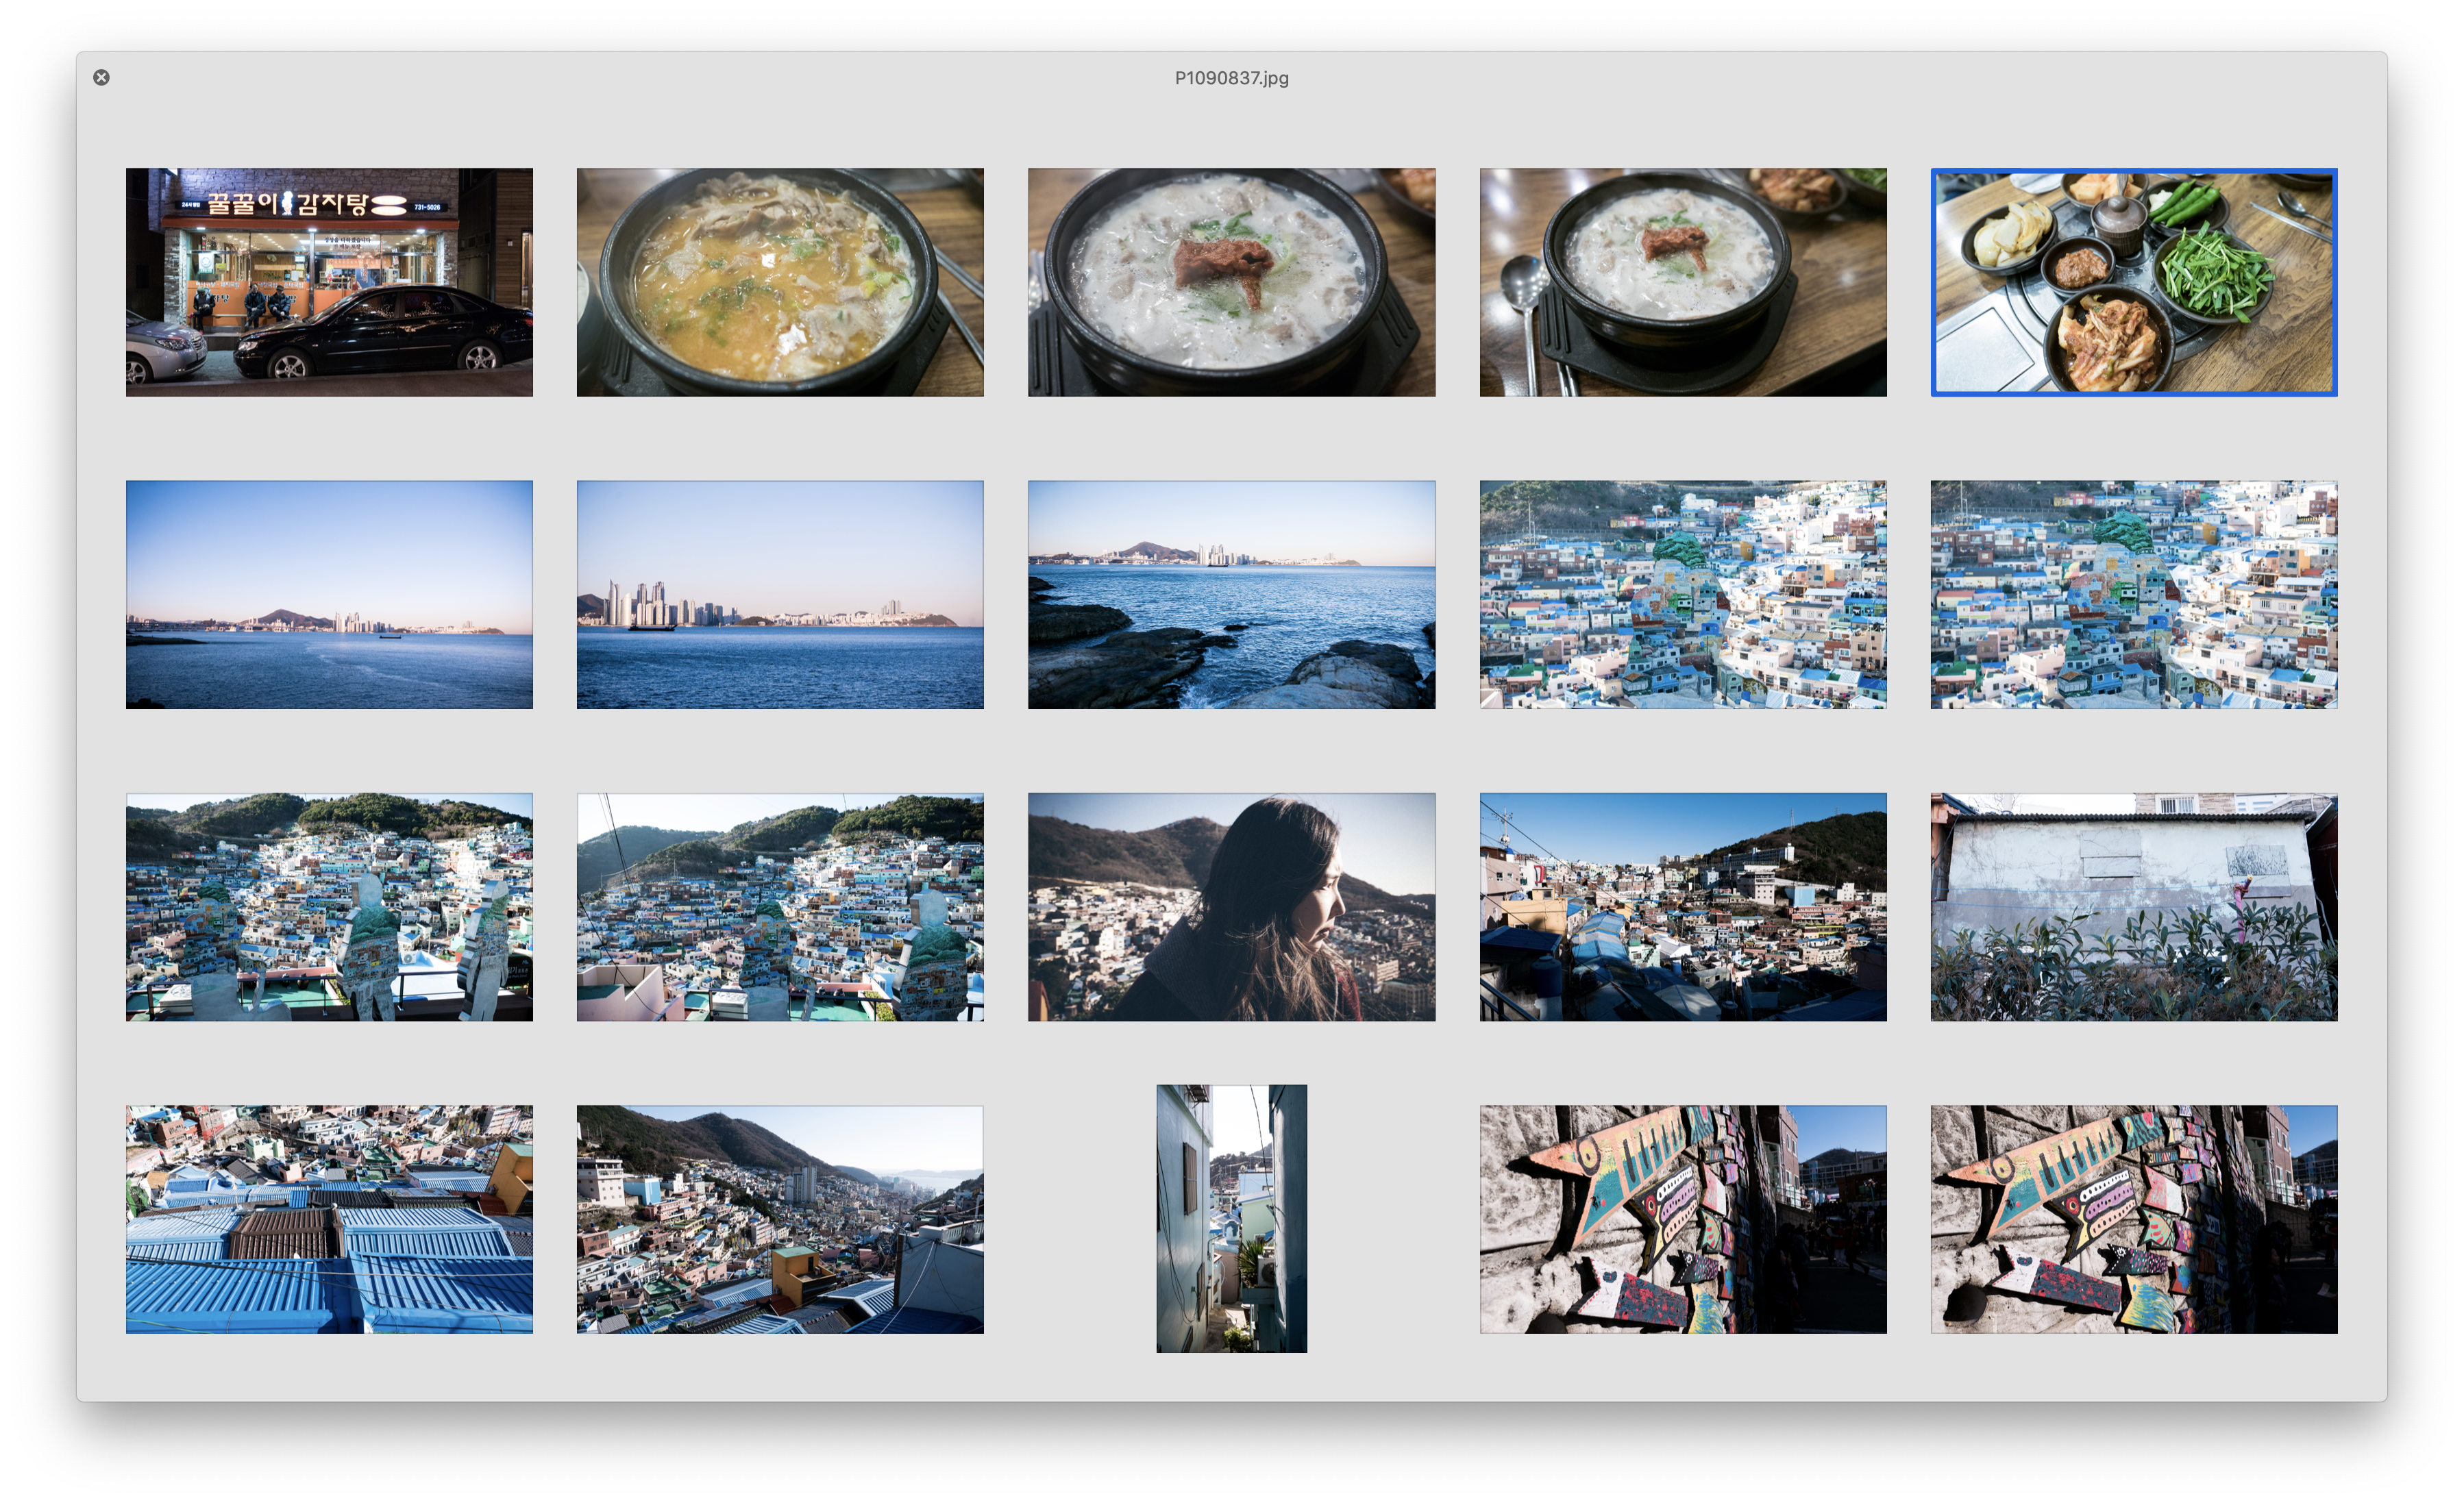Open the close-up white soup bowl photo
Image resolution: width=2464 pixels, height=1503 pixels.
tap(1231, 282)
